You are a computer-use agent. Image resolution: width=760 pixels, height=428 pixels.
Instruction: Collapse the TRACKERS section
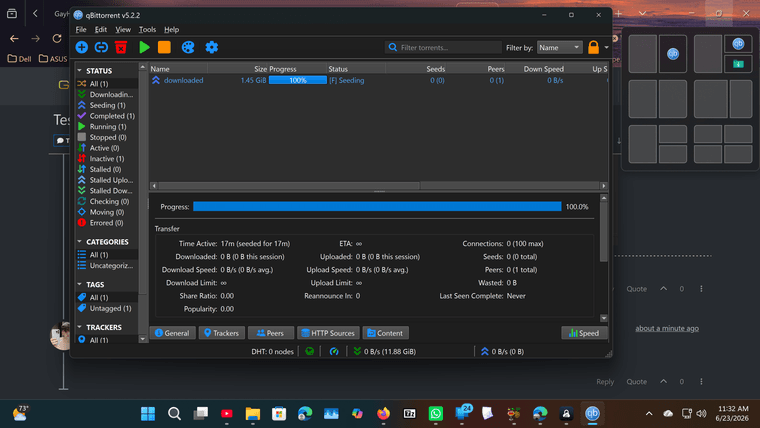coord(79,327)
